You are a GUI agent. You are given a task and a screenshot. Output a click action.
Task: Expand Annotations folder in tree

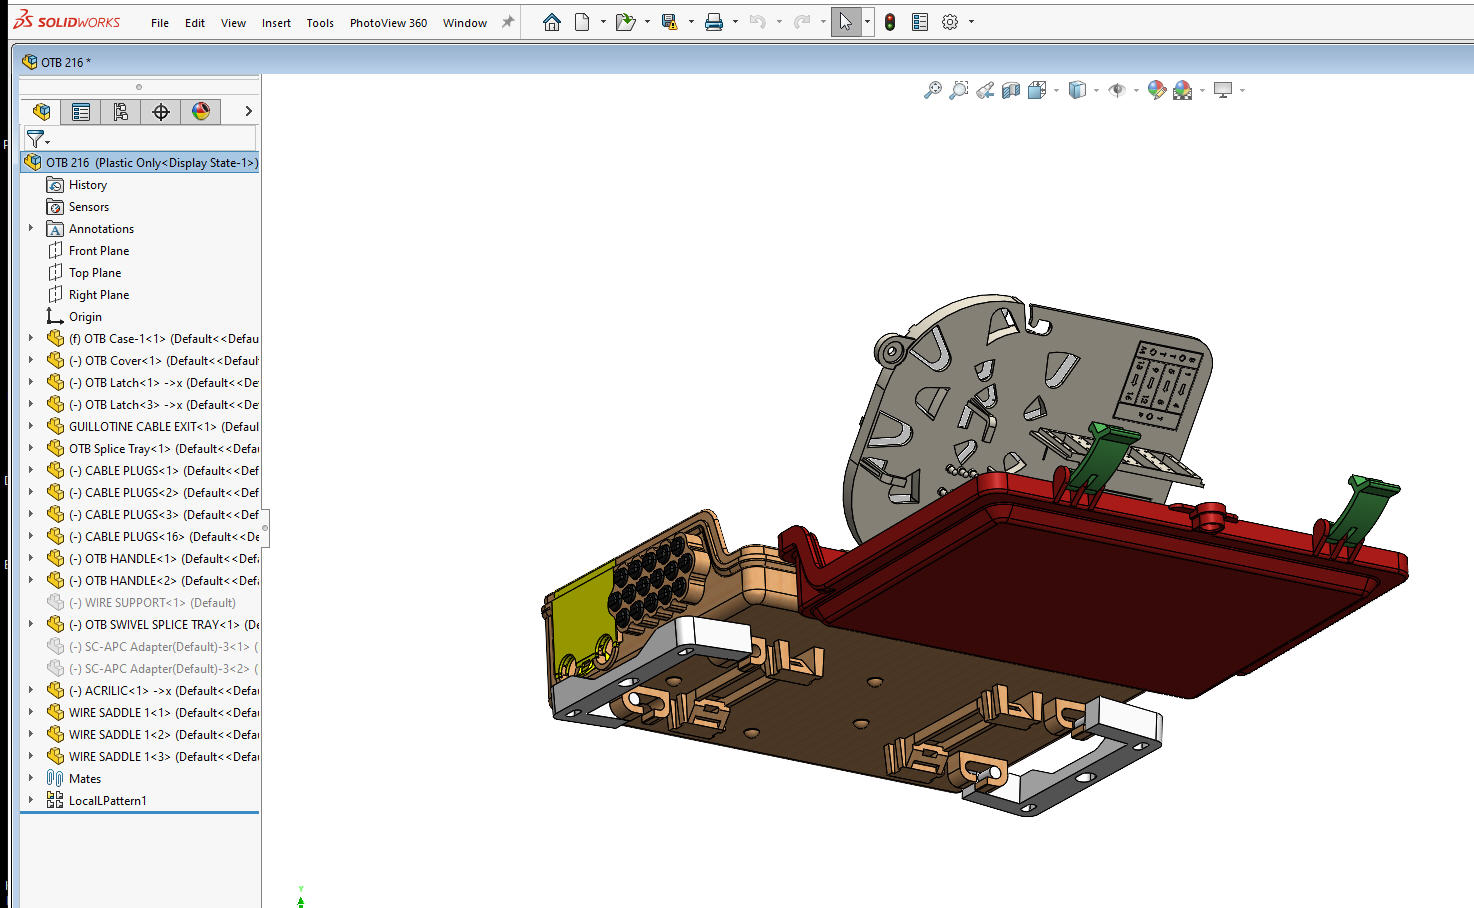pos(31,228)
